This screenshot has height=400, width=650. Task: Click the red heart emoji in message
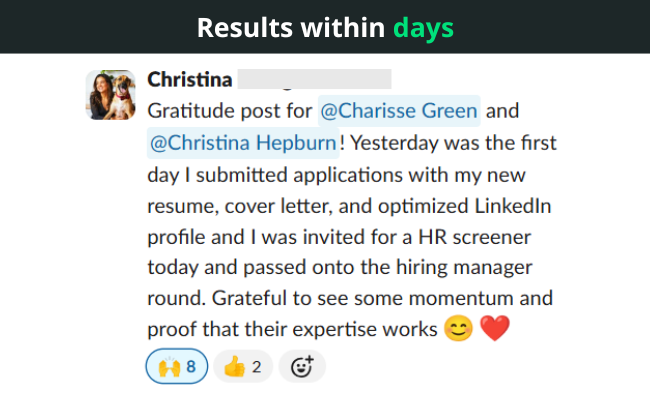tap(495, 328)
